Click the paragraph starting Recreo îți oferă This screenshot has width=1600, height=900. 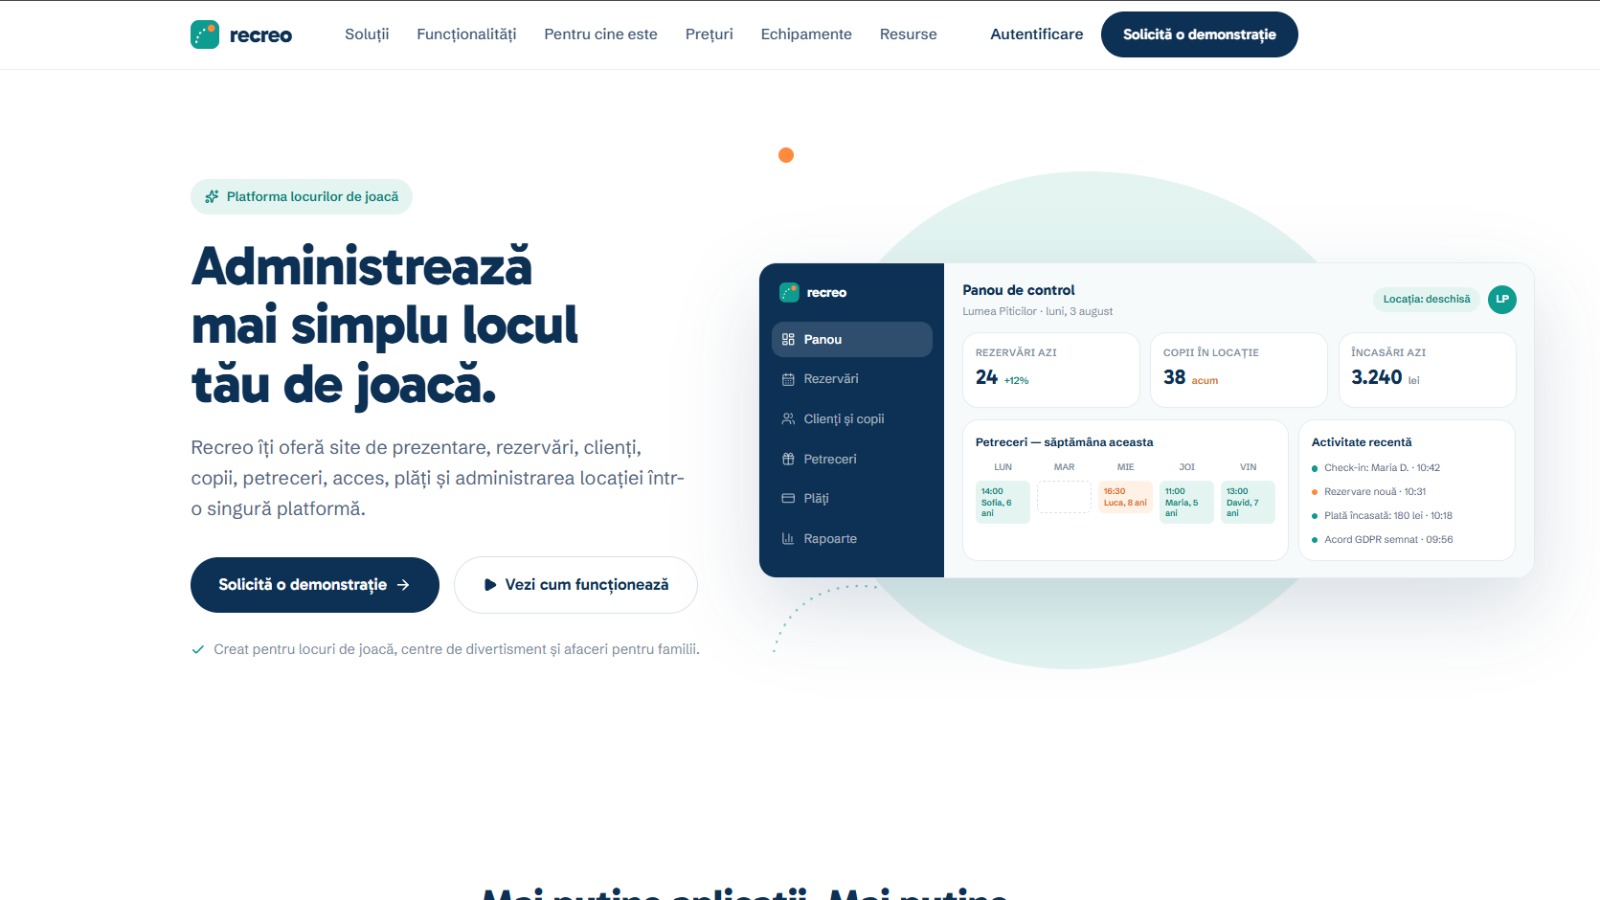[x=438, y=478]
